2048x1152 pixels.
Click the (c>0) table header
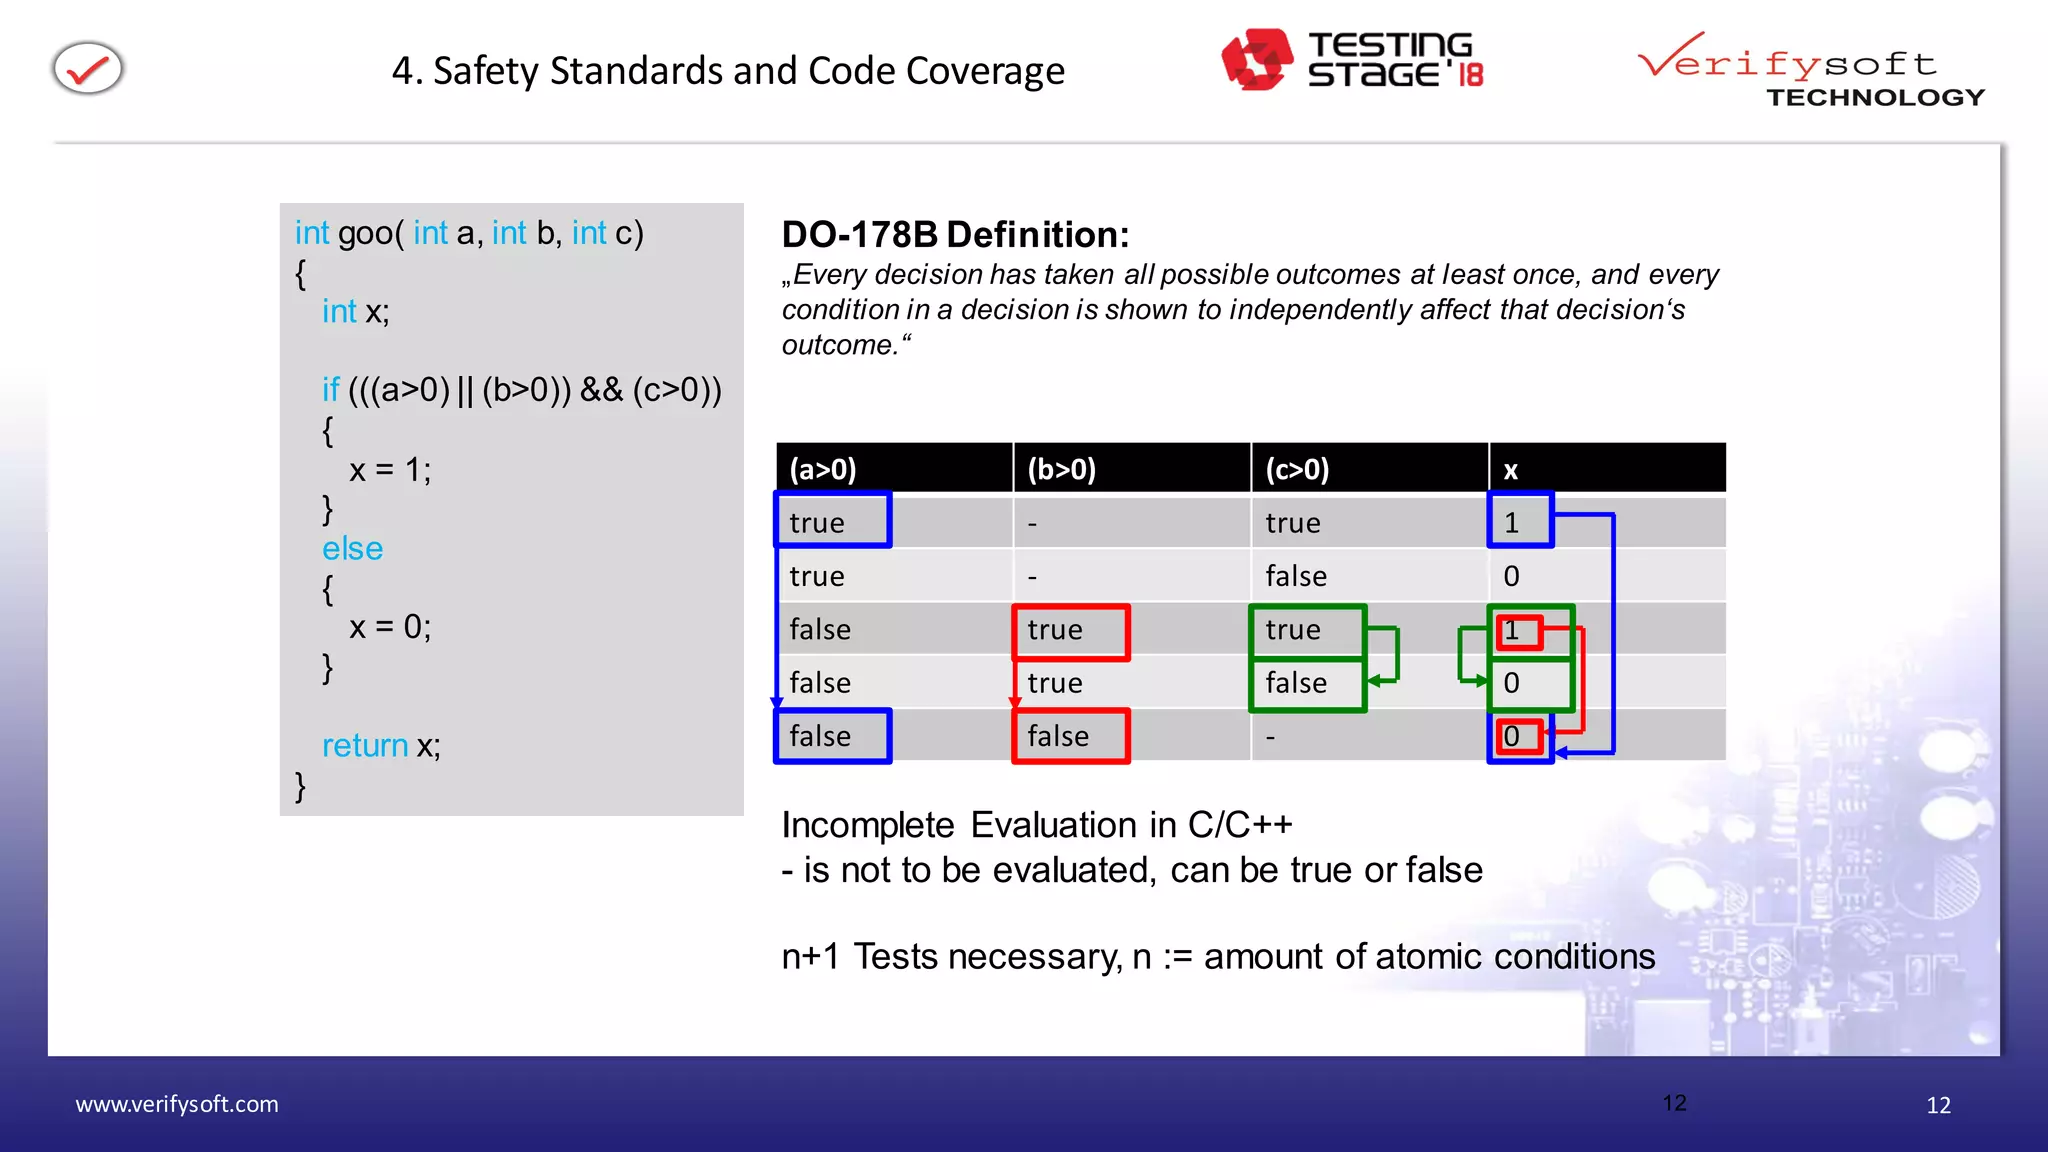click(1297, 469)
